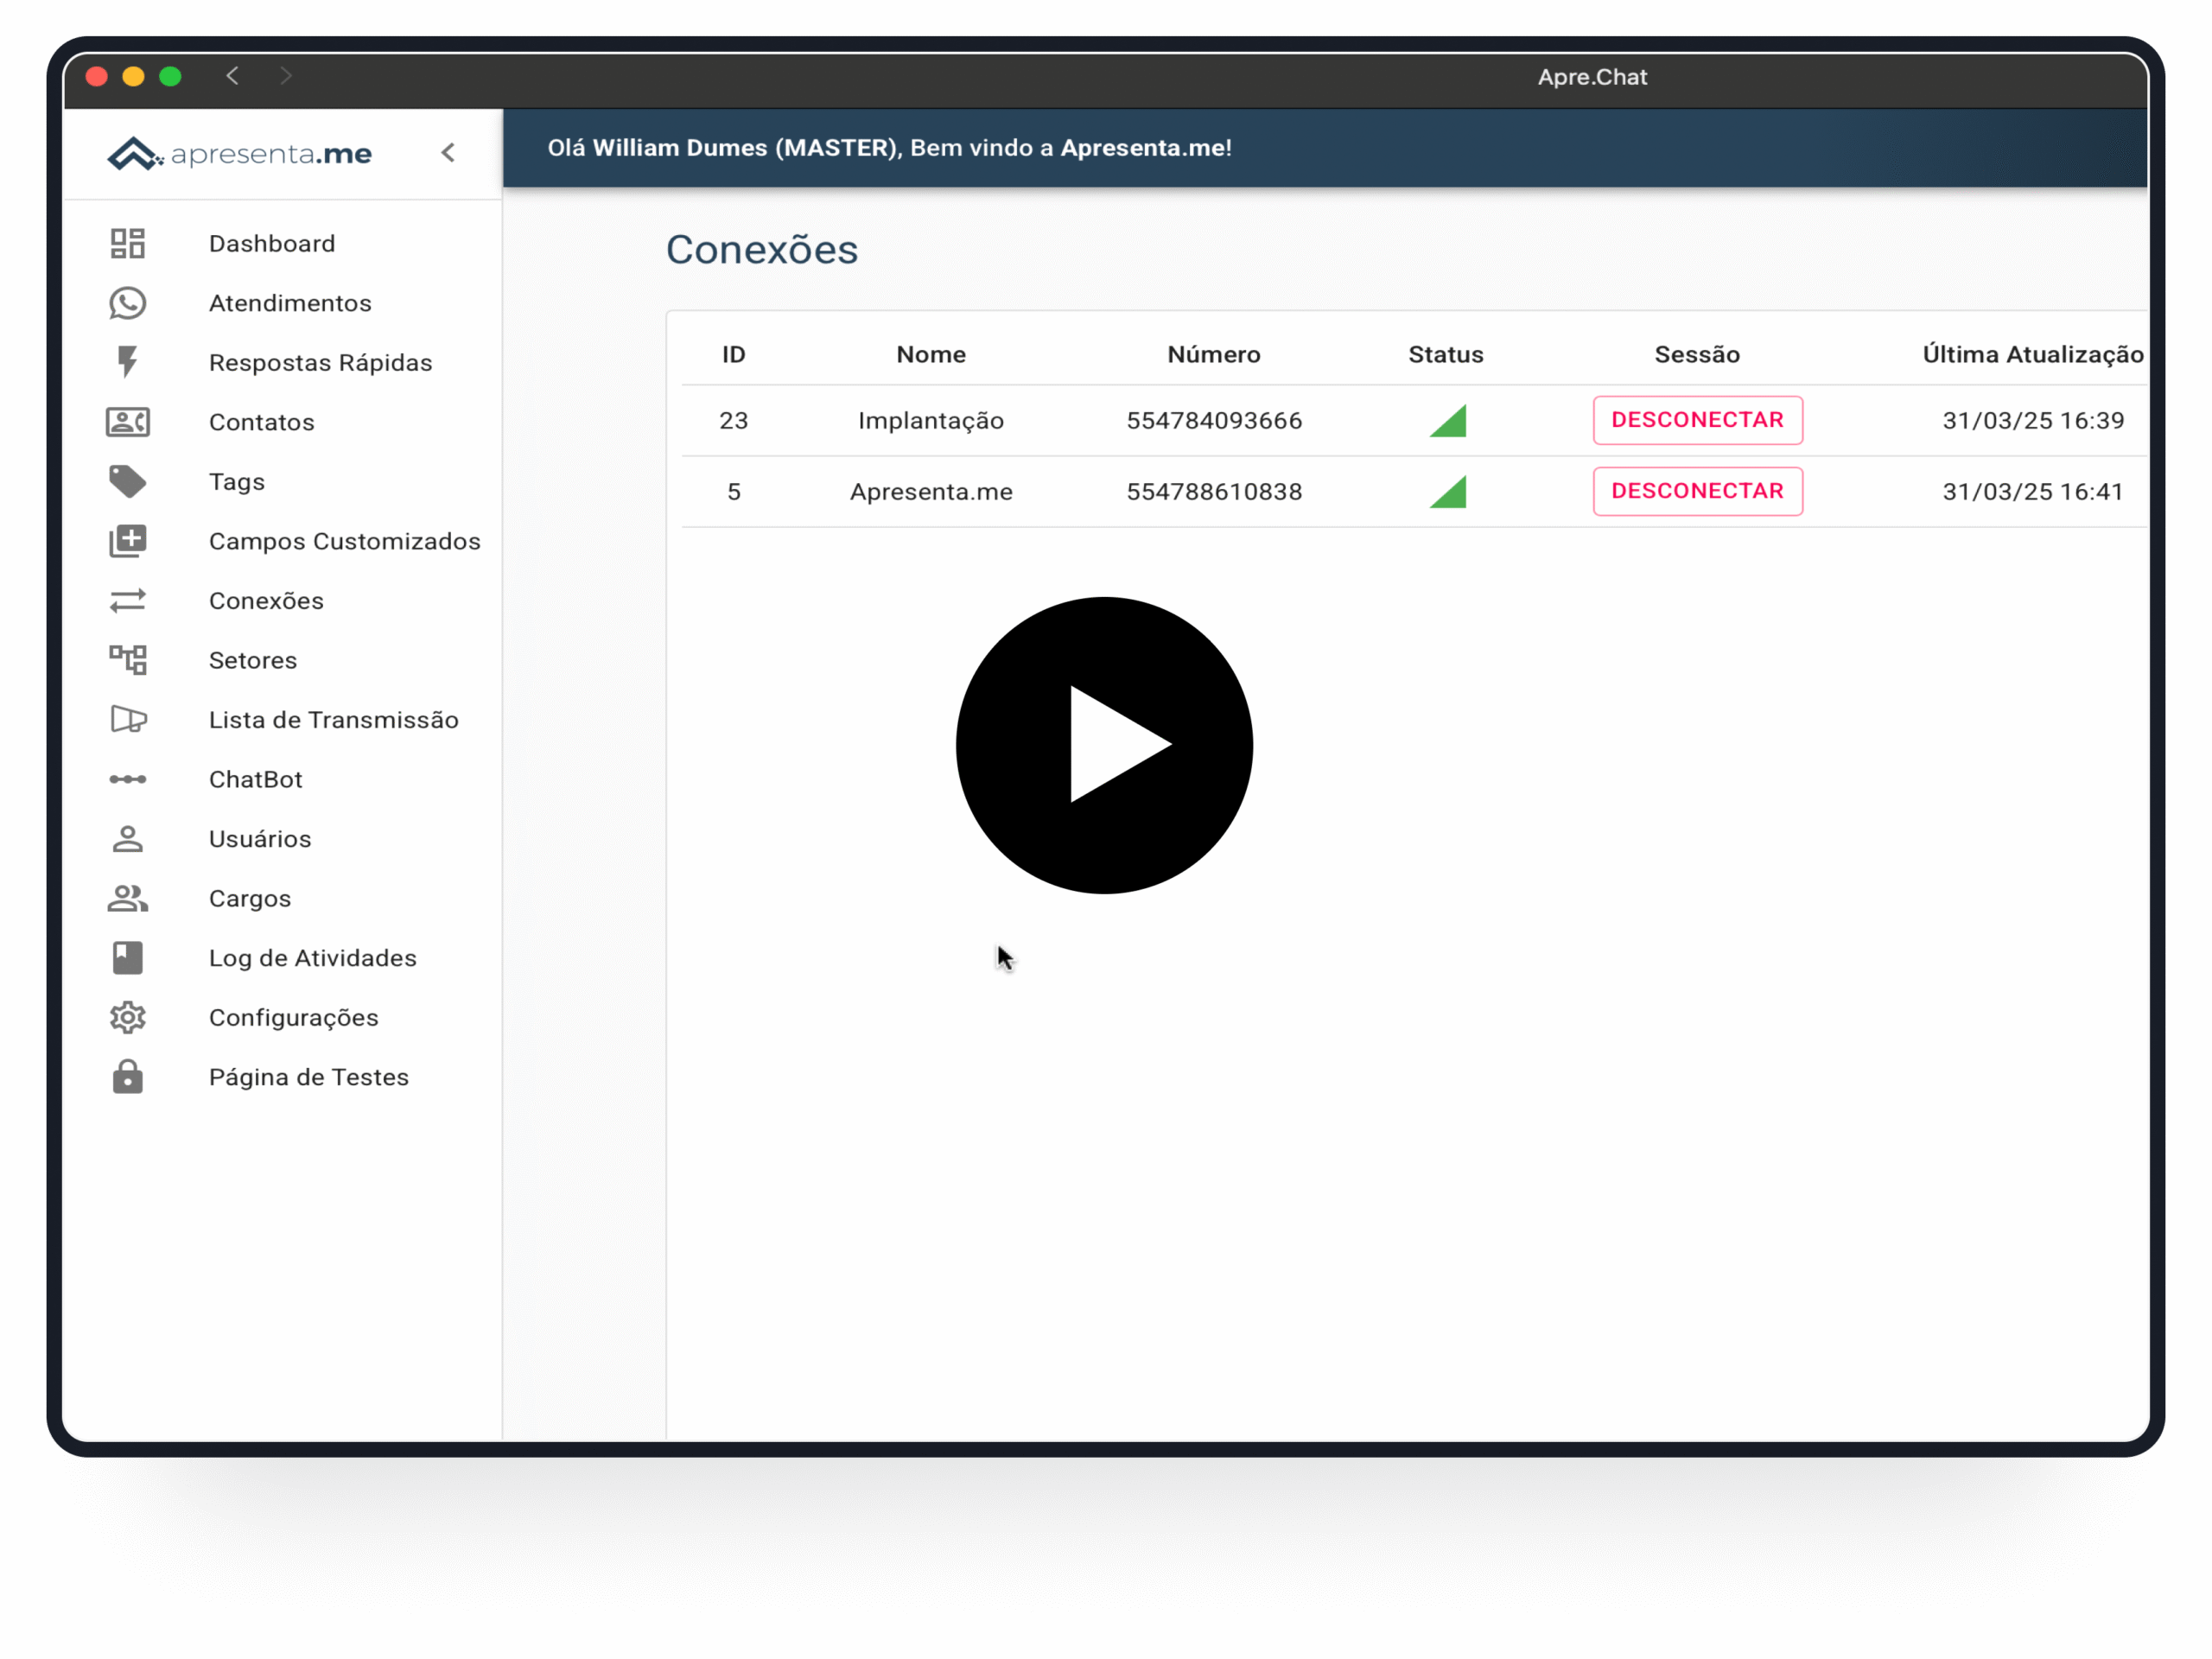Disconnect the Implantação session
Screen dimensions: 2212x1659
pyautogui.click(x=1697, y=420)
